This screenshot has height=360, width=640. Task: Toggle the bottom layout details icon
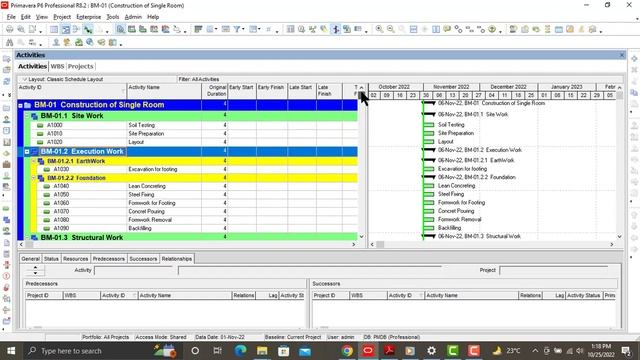click(x=120, y=29)
